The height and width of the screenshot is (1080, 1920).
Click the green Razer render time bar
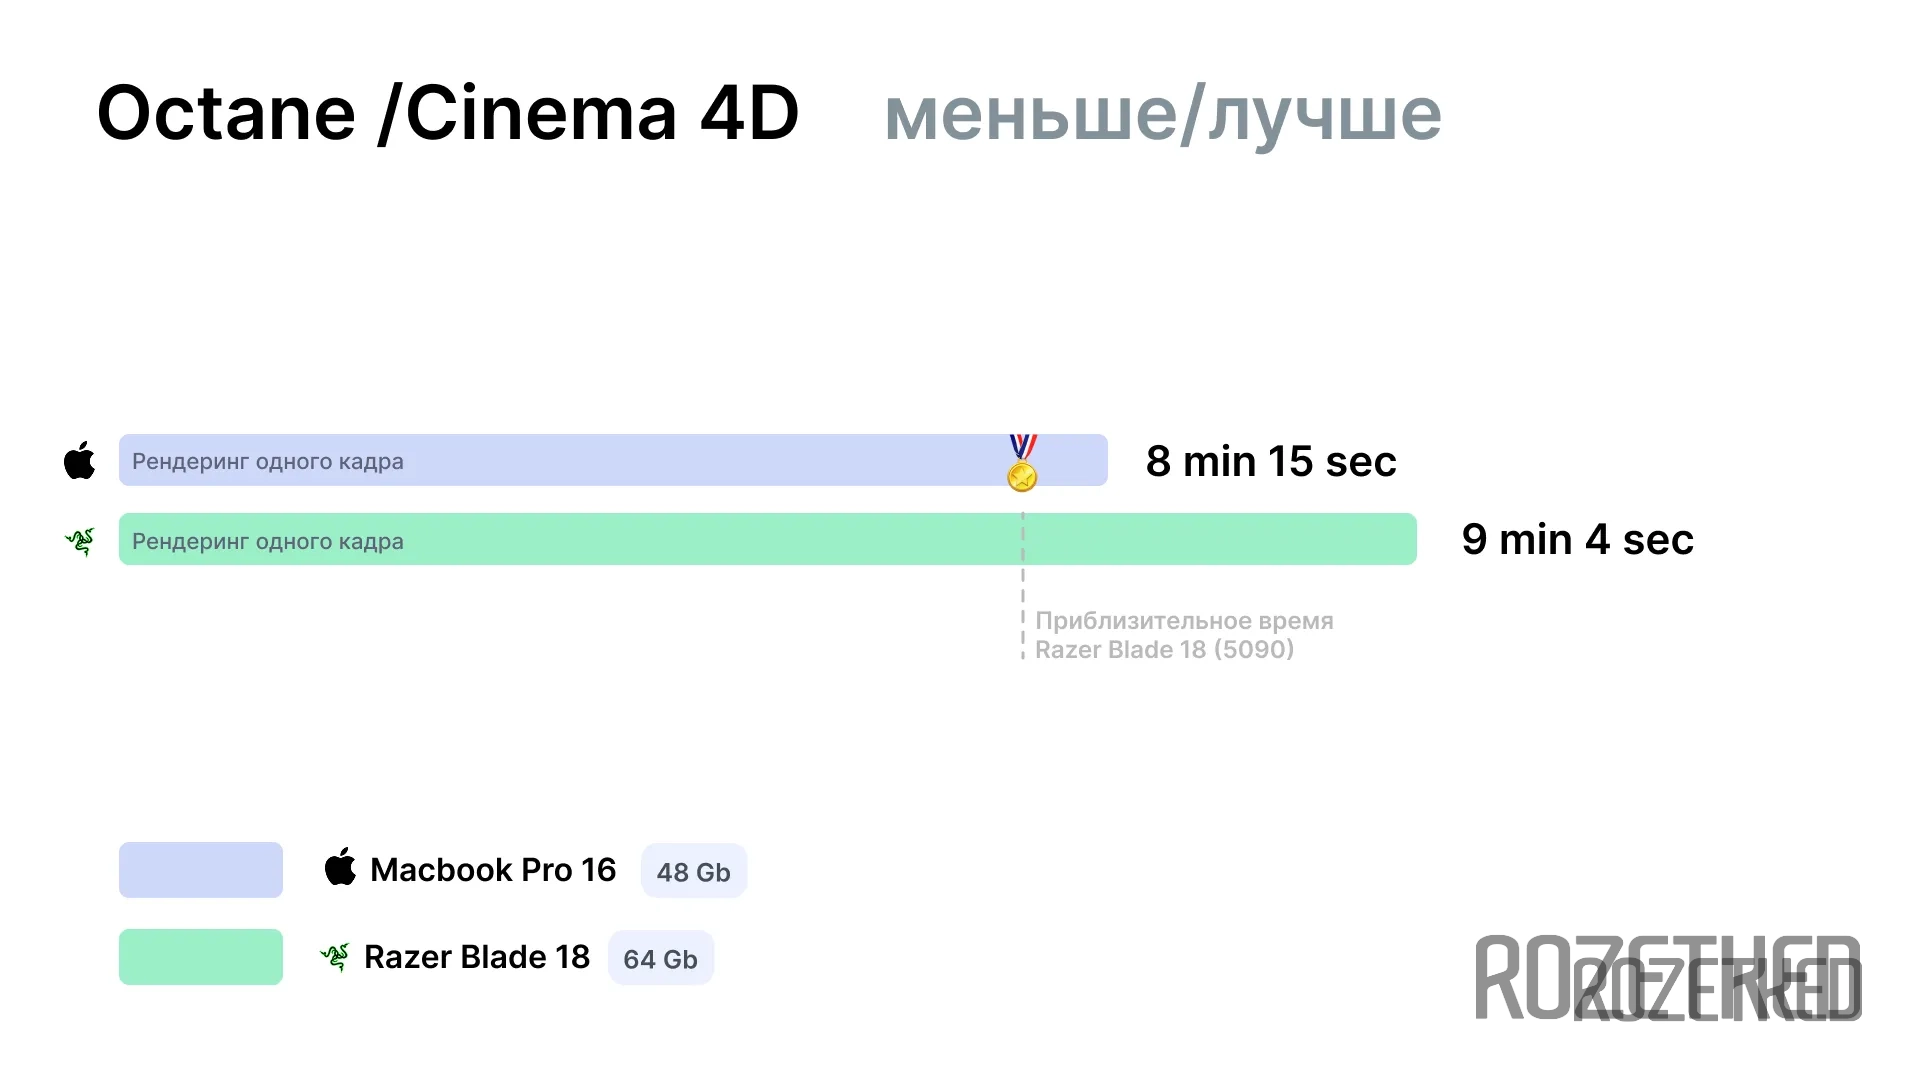click(x=768, y=539)
